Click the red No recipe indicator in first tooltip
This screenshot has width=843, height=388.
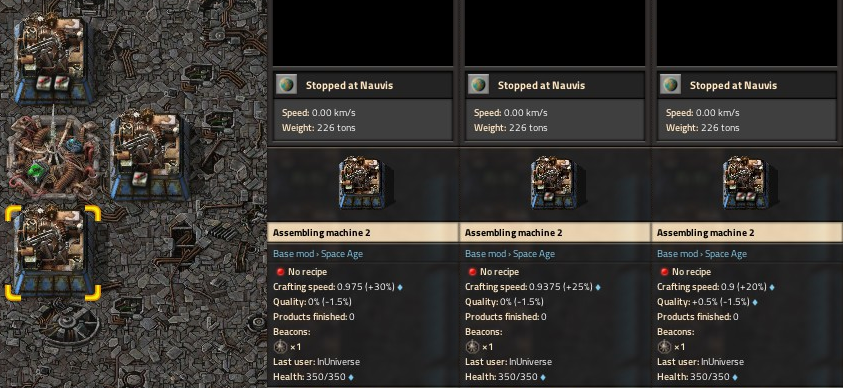(280, 272)
